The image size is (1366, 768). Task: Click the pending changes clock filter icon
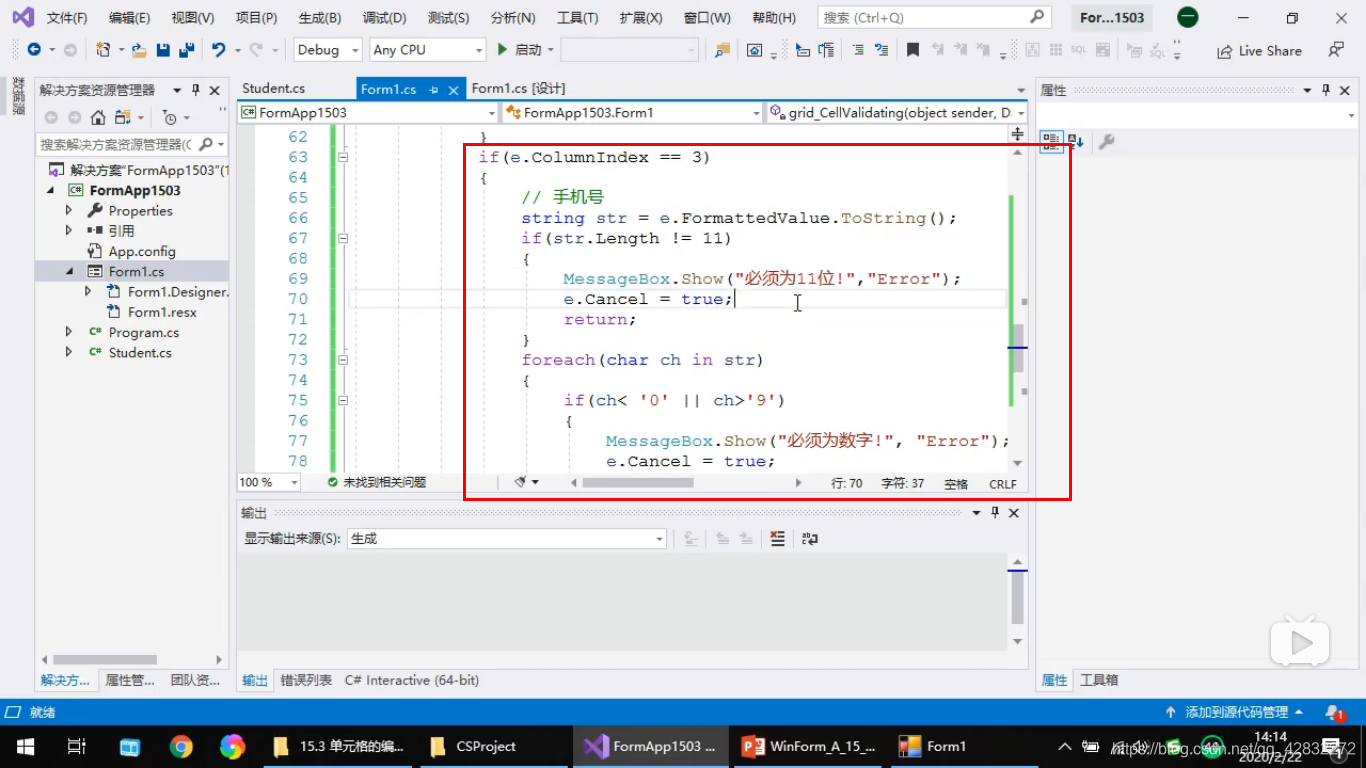[170, 117]
